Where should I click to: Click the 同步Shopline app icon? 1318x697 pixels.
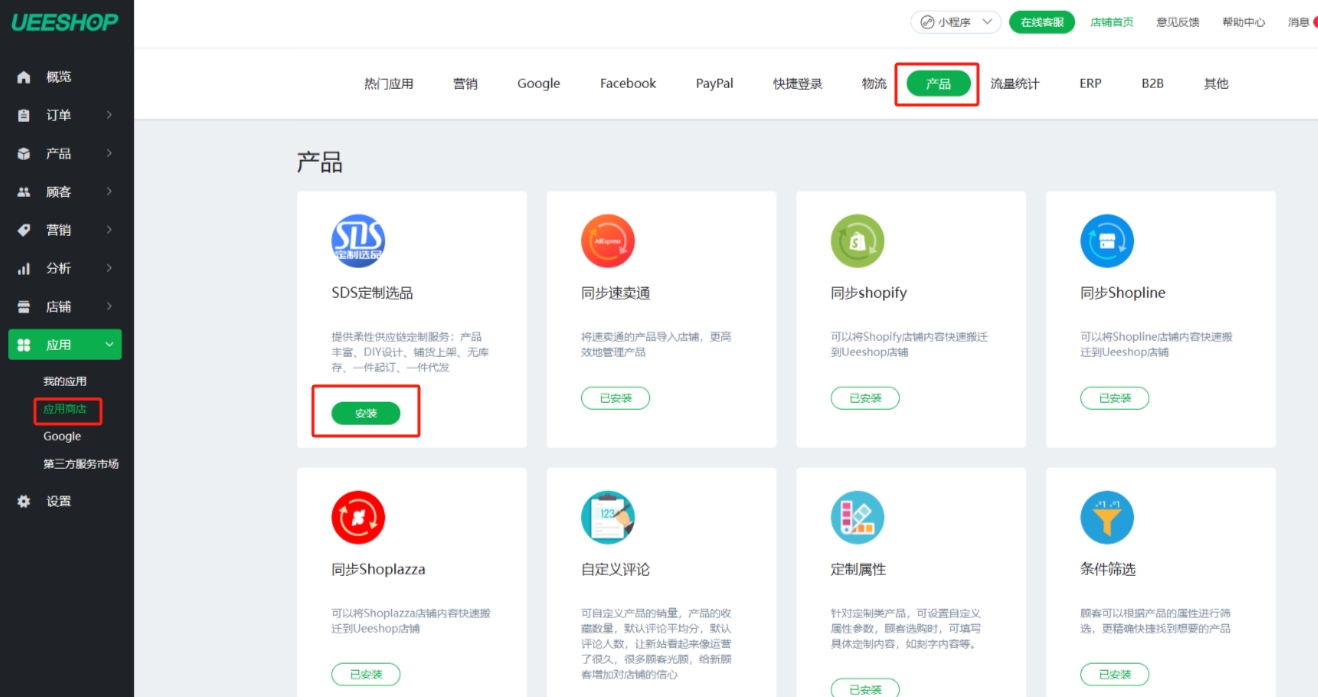(1107, 241)
